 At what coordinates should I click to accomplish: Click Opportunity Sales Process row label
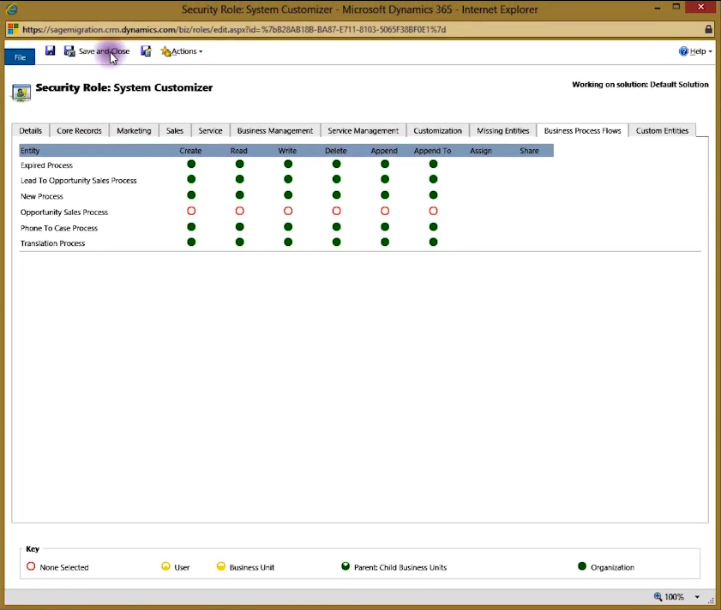64,212
